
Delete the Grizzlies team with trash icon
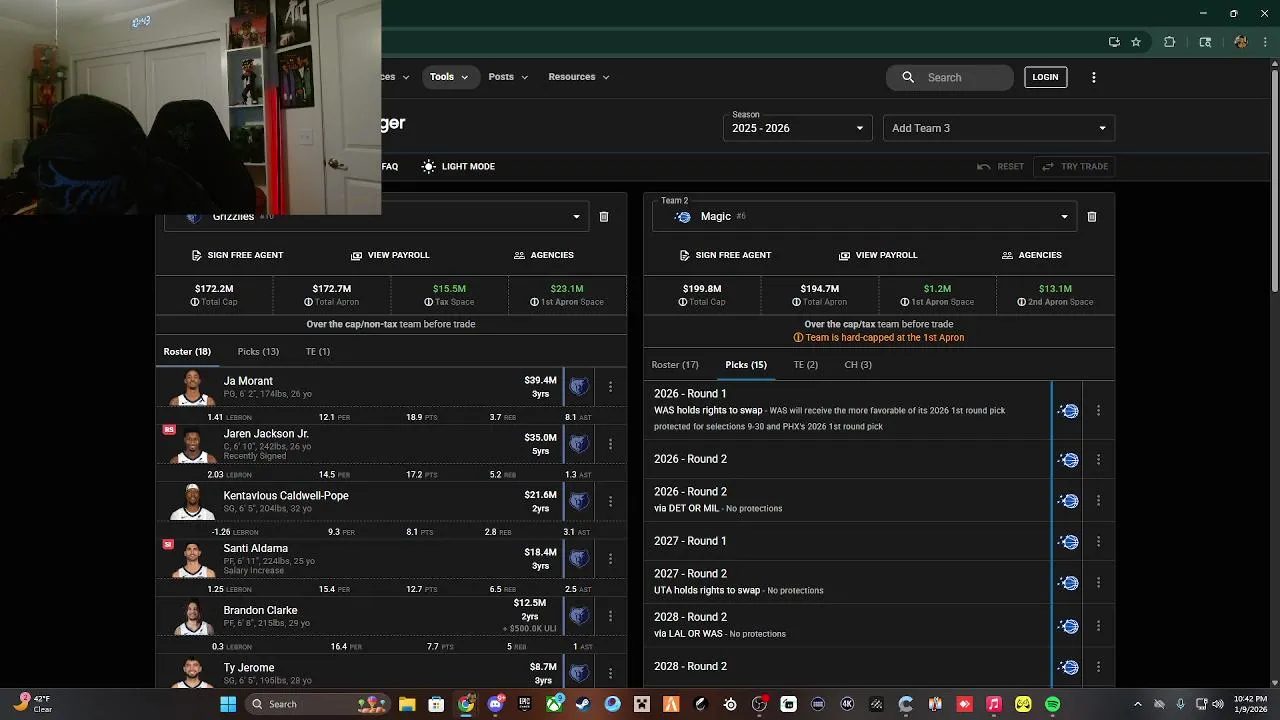point(604,217)
